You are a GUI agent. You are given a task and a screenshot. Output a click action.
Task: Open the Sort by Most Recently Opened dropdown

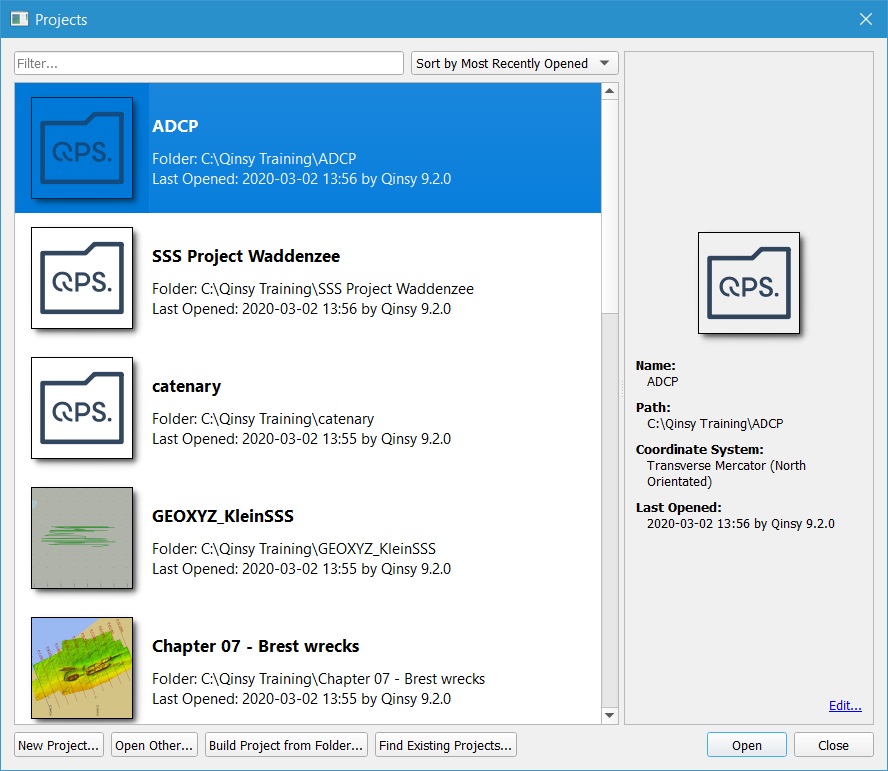(x=515, y=64)
